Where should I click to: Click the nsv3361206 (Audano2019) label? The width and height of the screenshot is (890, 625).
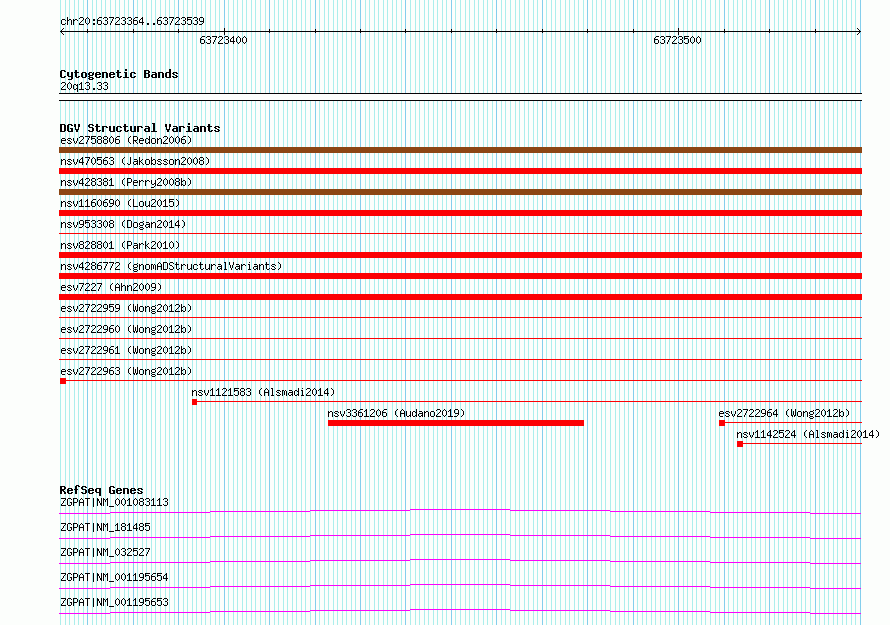[x=396, y=413]
